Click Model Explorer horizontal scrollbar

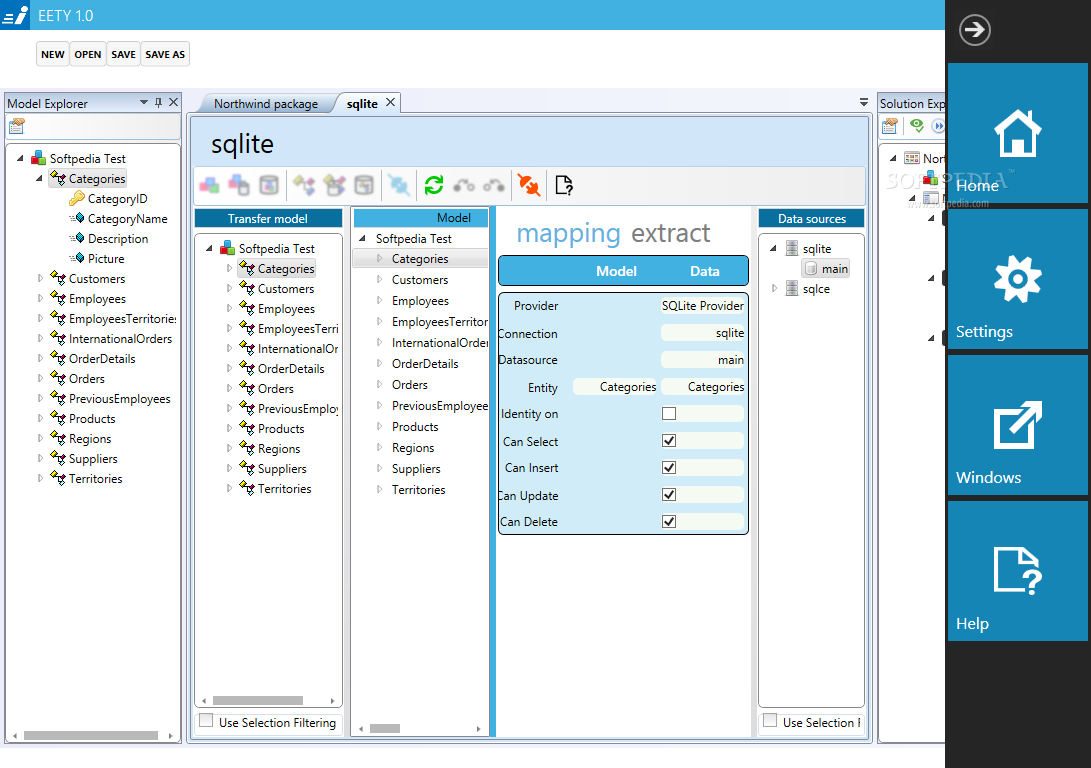(91, 735)
